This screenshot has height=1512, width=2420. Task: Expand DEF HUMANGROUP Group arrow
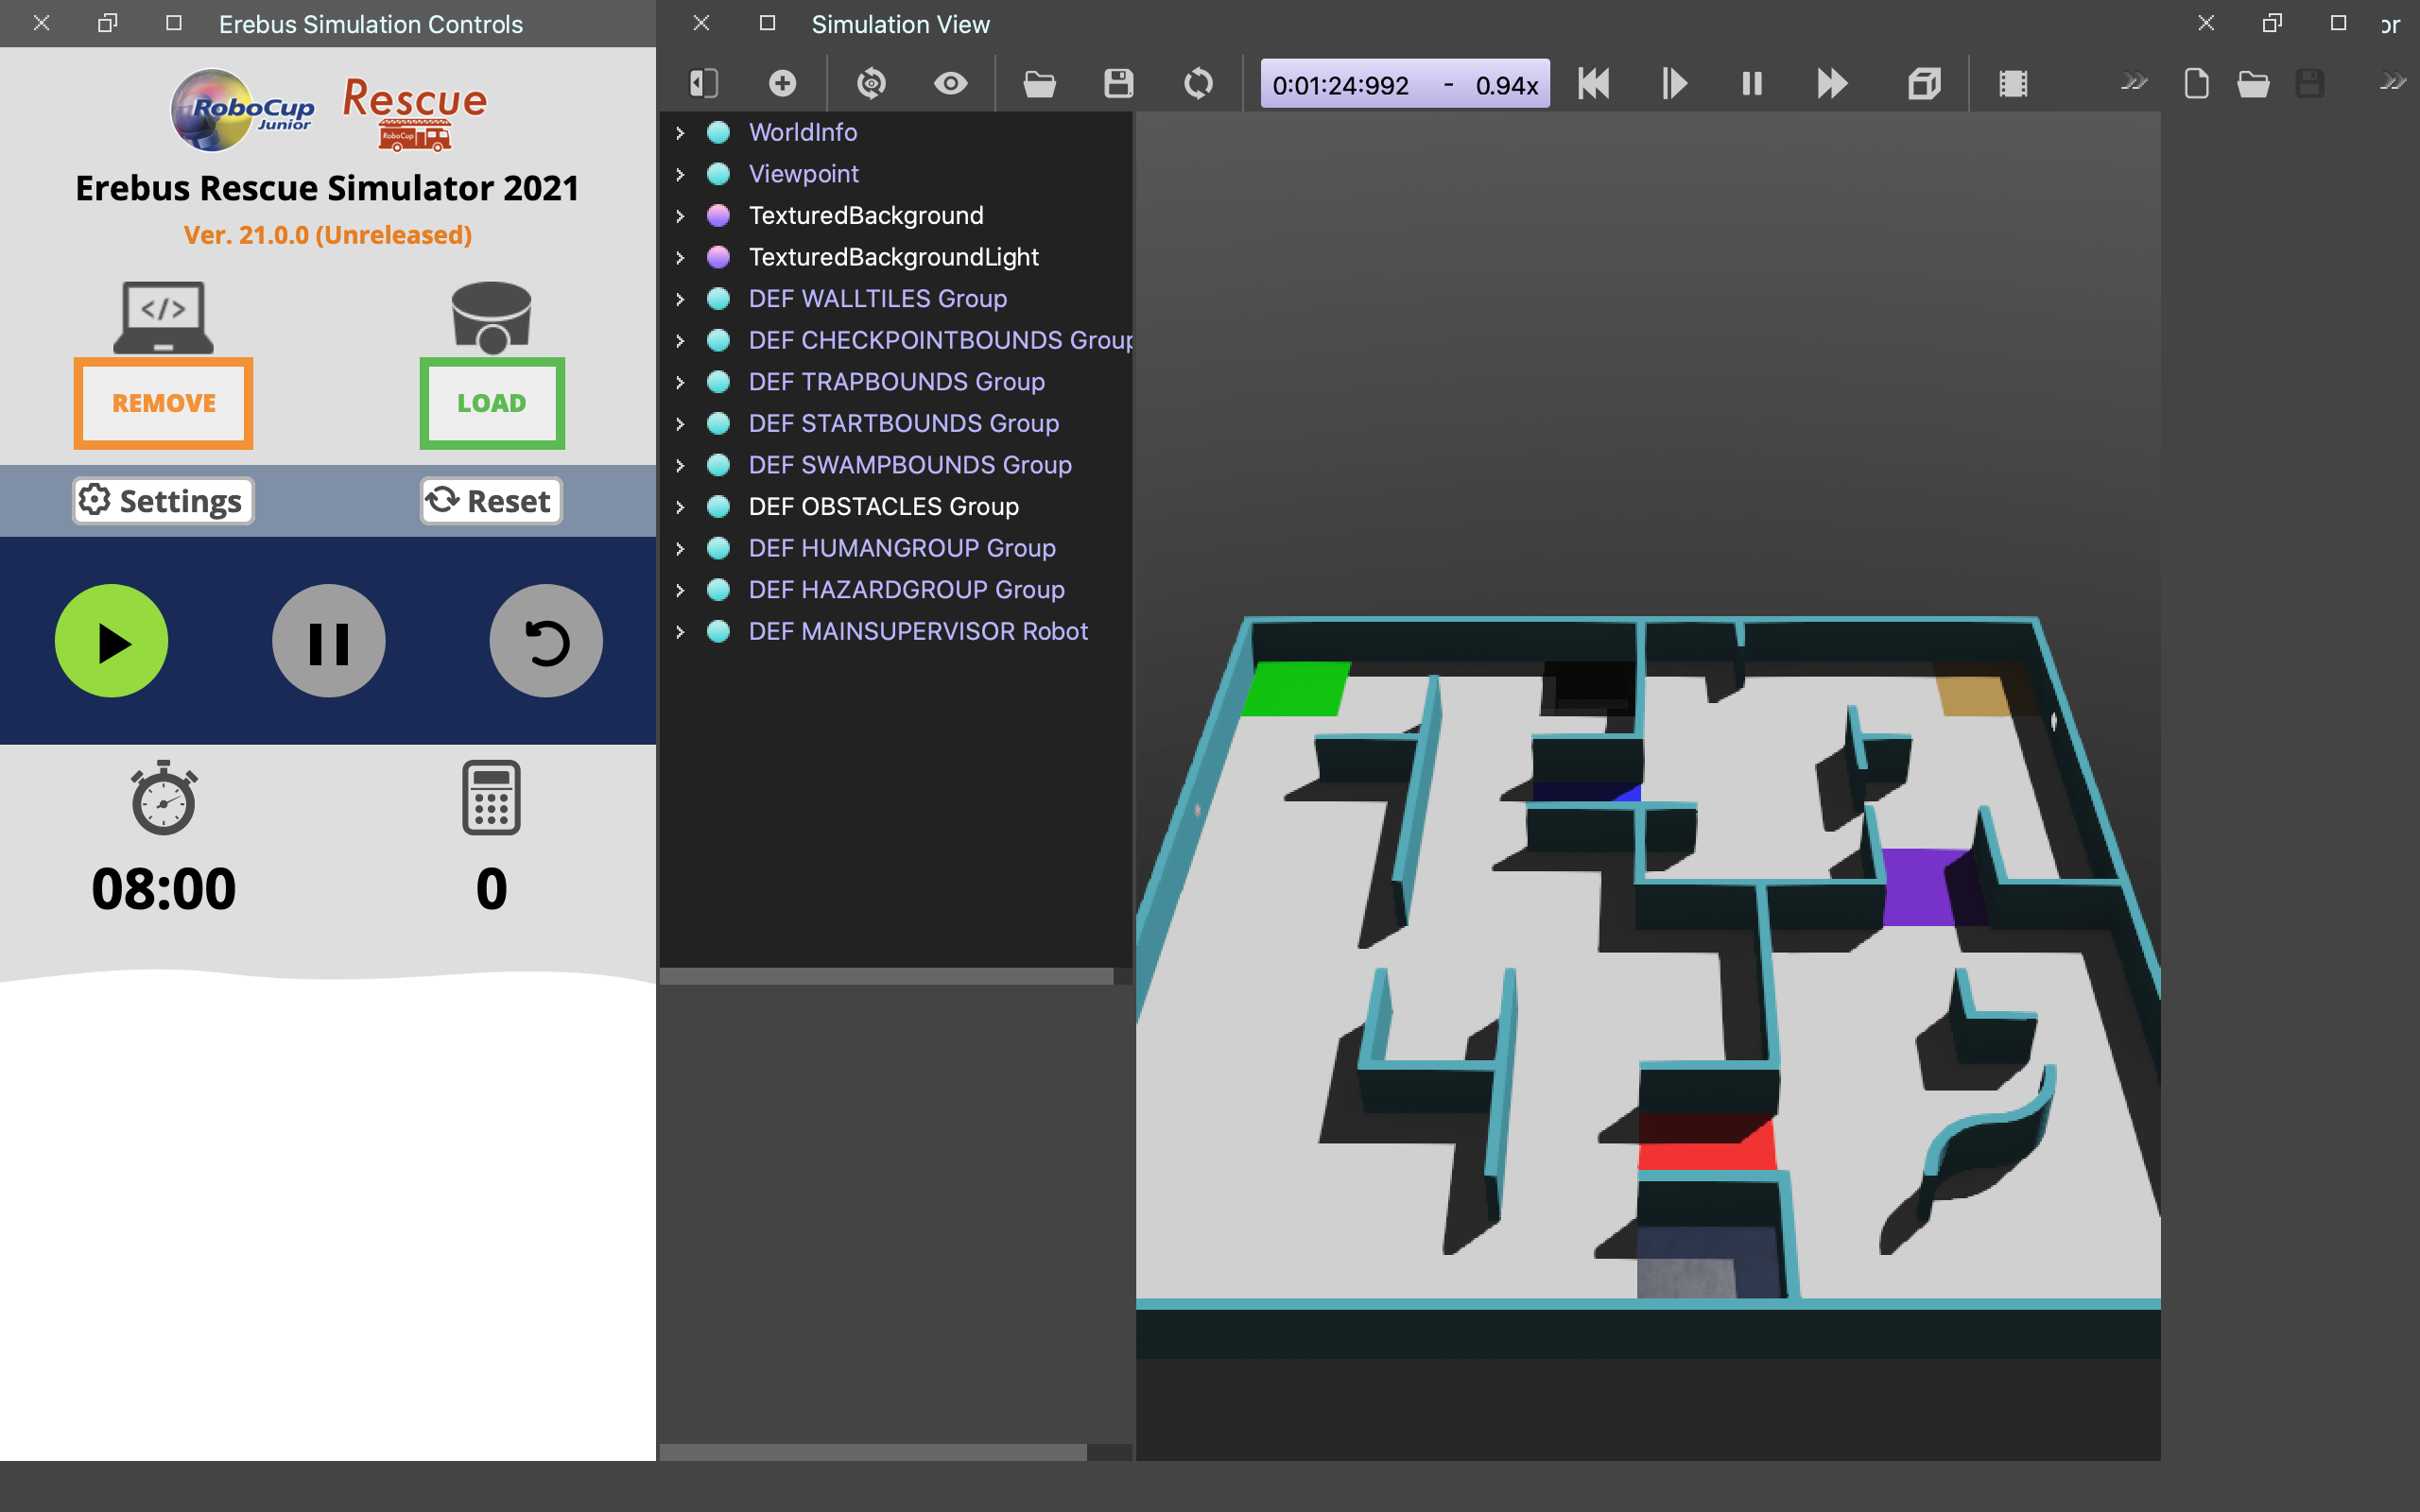coord(680,549)
